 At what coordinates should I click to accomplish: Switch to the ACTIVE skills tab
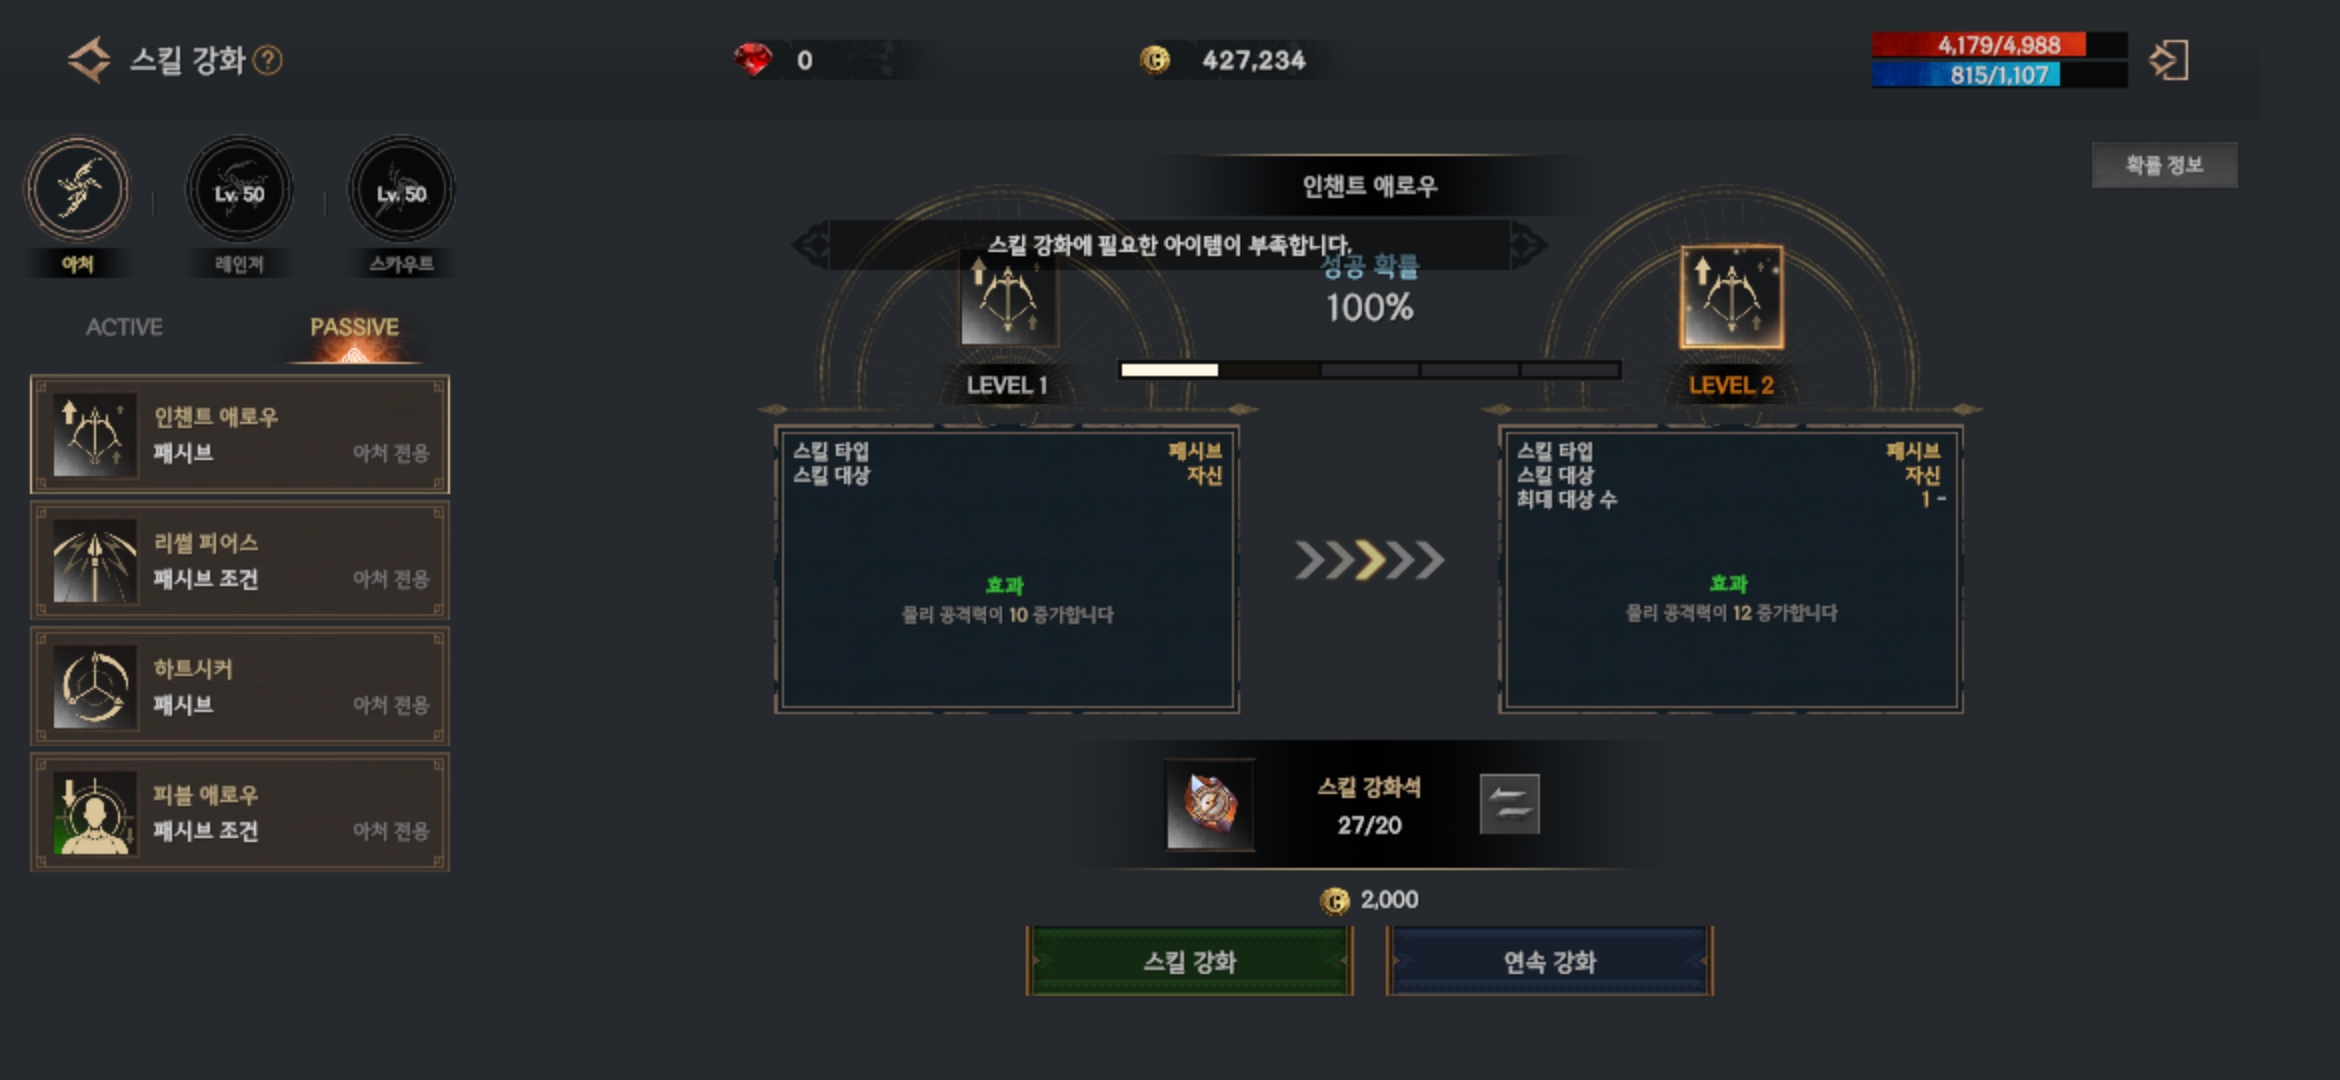124,327
